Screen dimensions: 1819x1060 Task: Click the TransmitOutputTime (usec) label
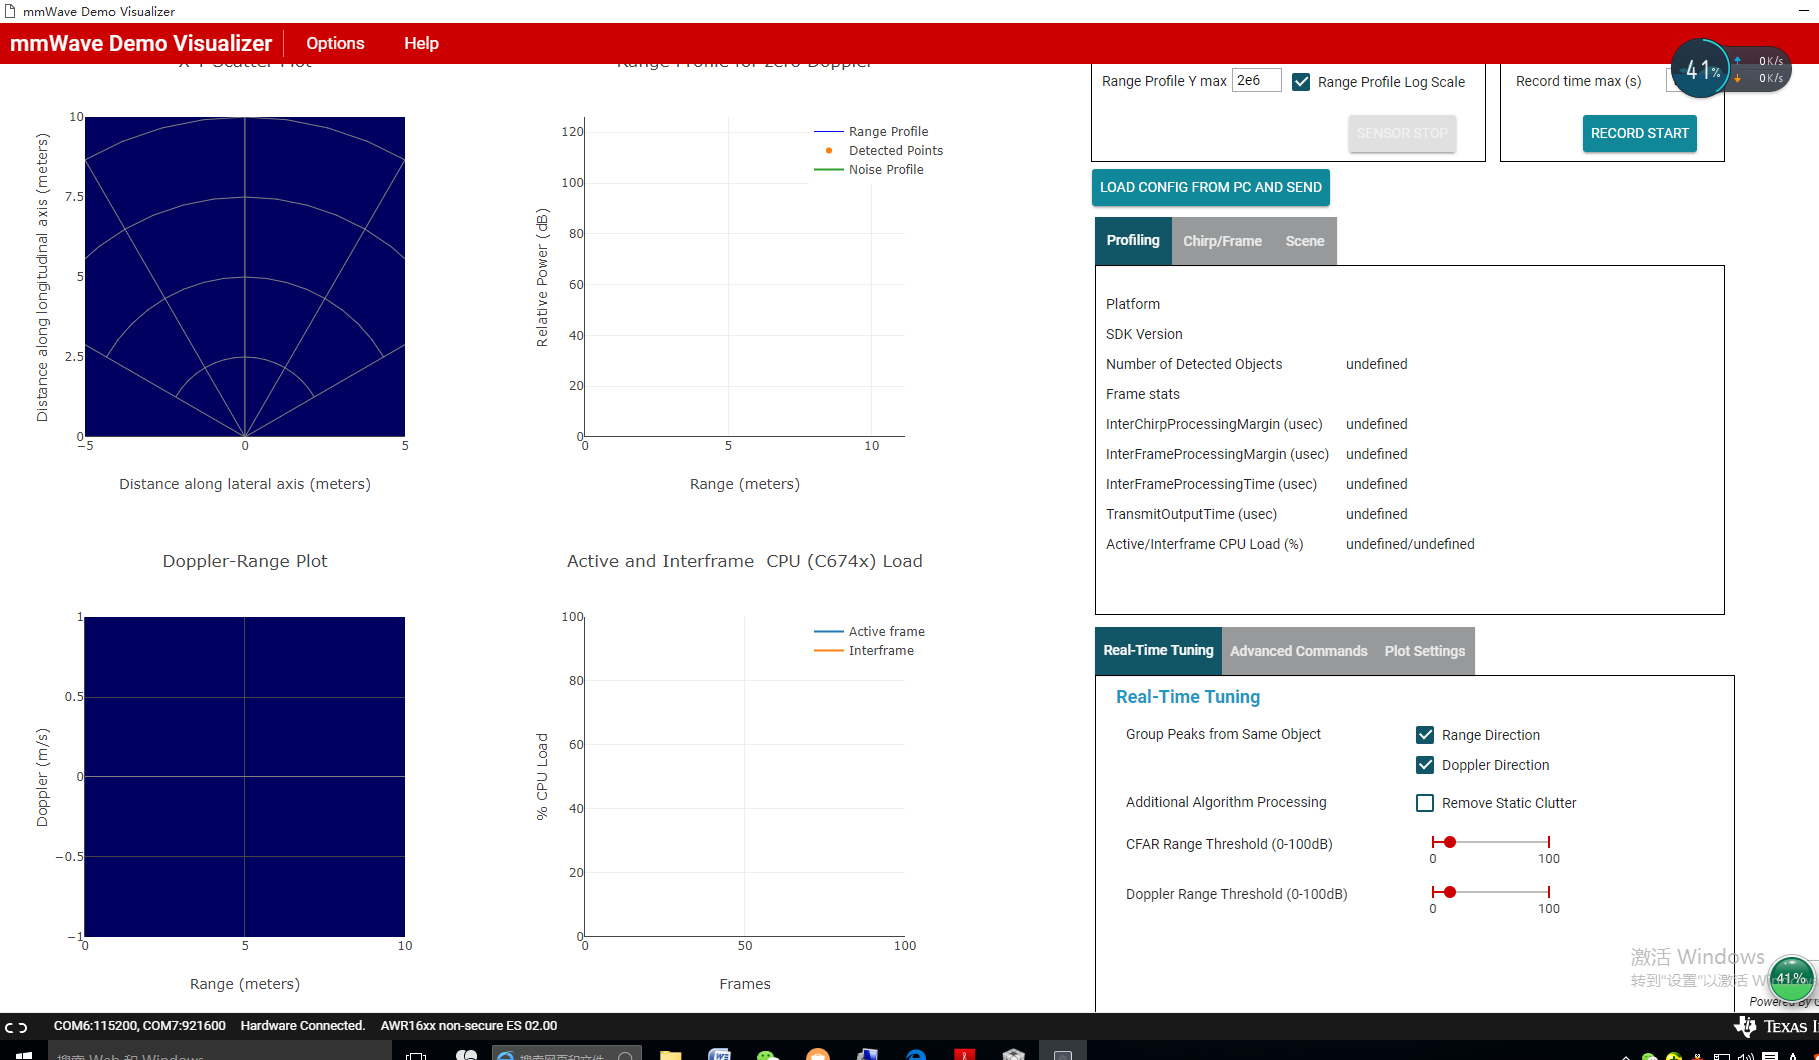tap(1191, 514)
